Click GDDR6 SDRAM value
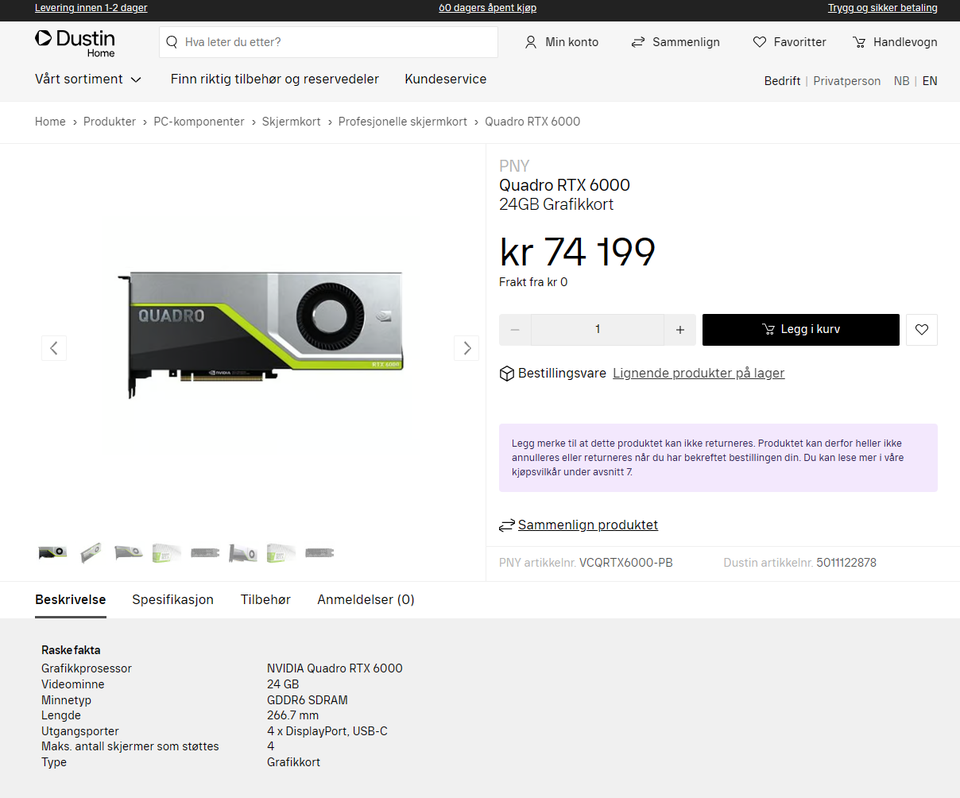960x798 pixels. tap(307, 699)
